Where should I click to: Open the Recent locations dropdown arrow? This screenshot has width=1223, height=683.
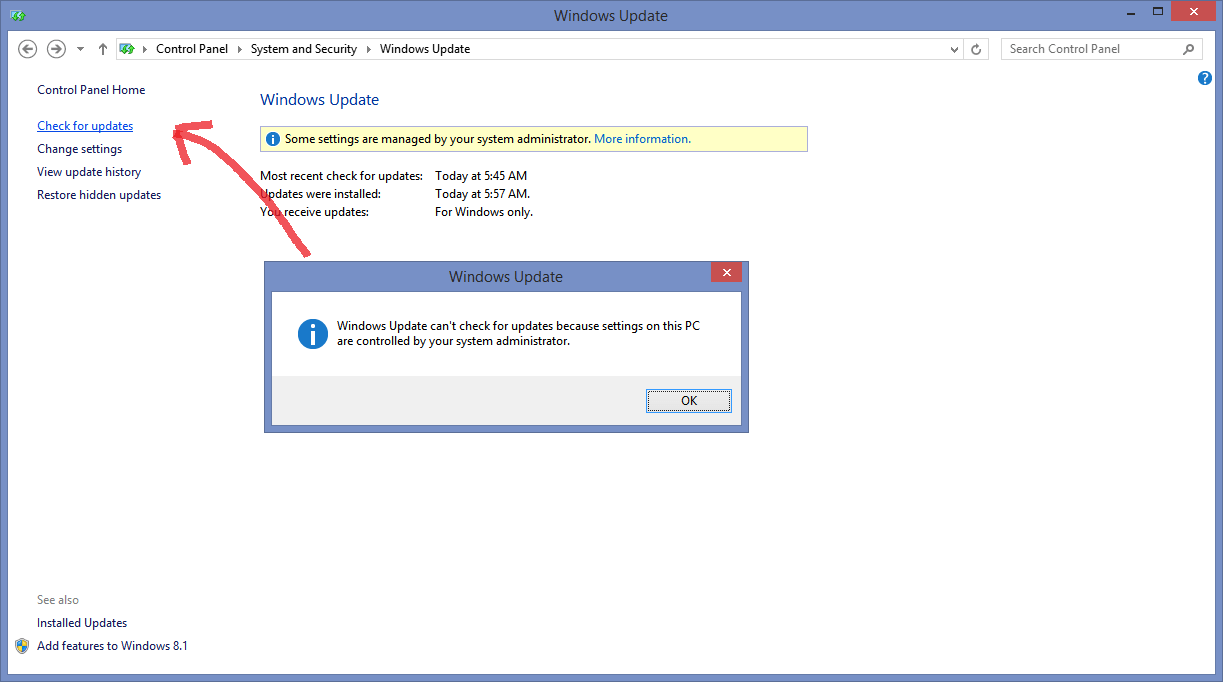pos(80,49)
